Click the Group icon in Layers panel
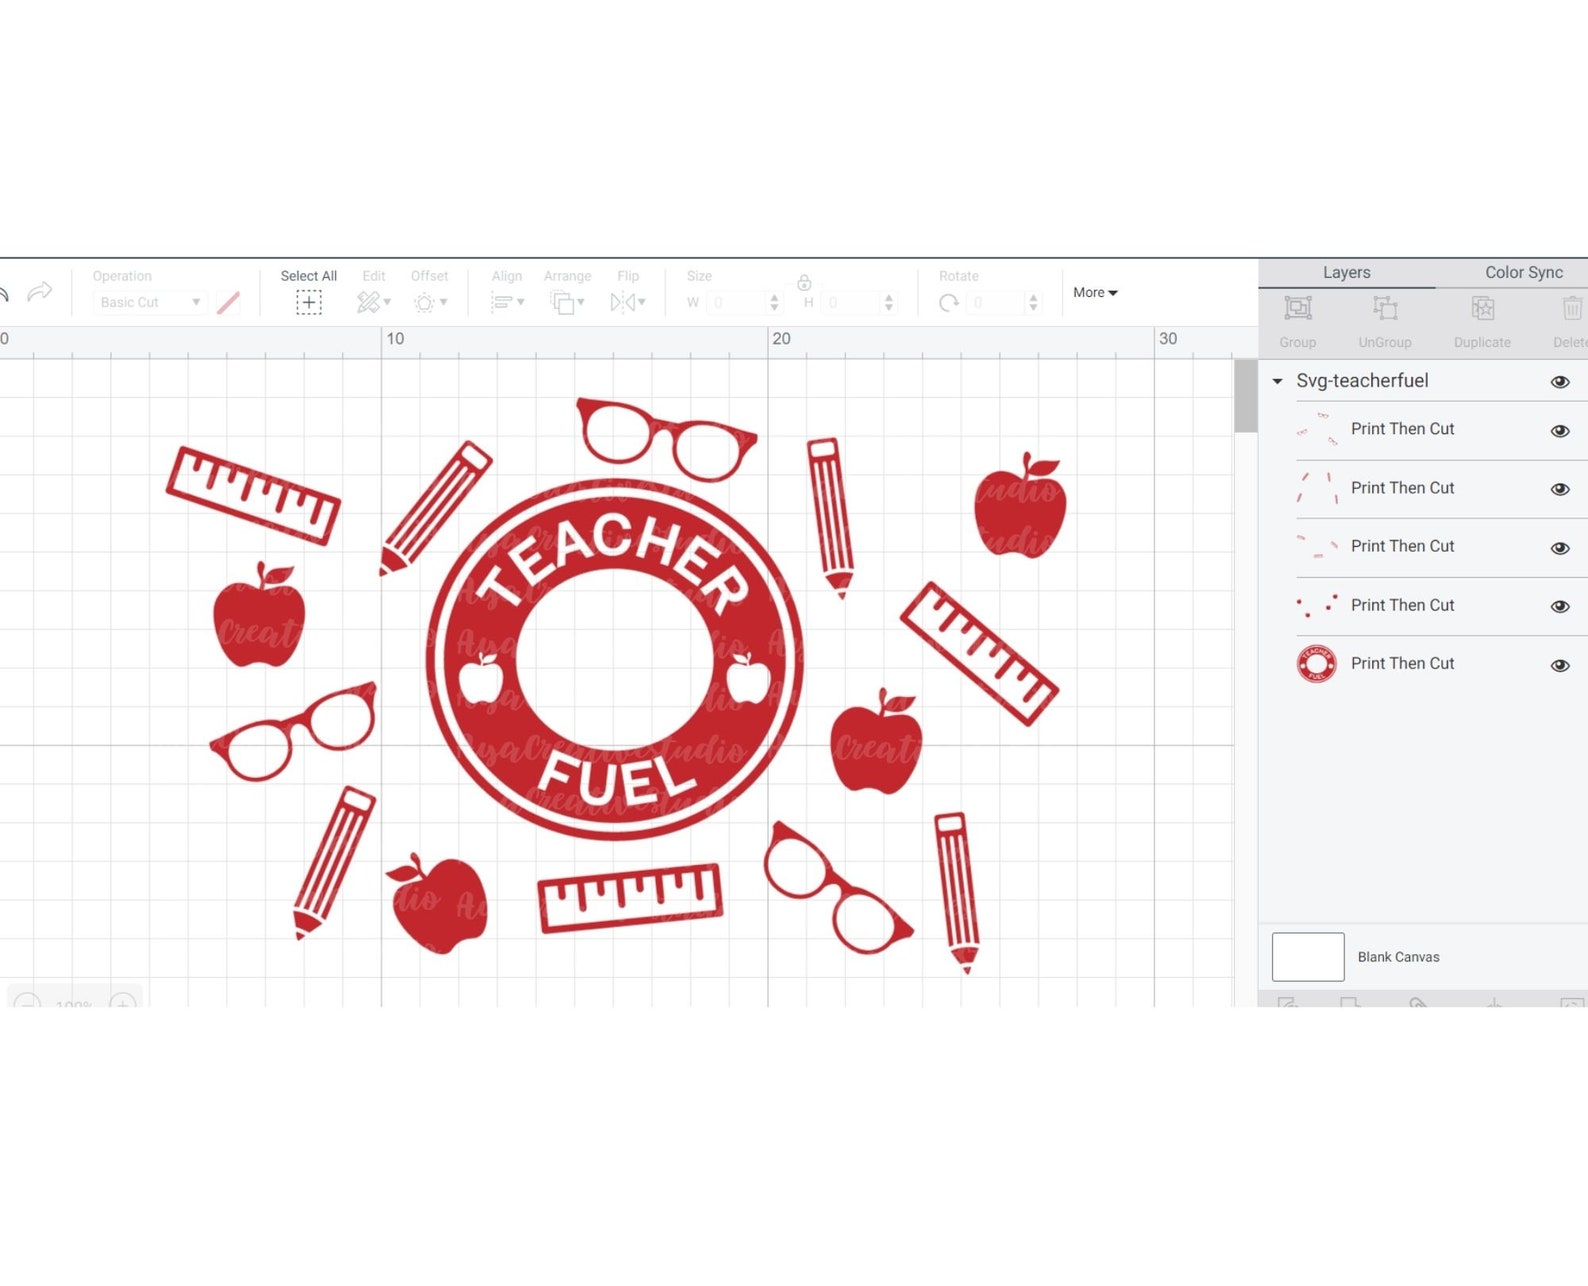 pos(1298,308)
